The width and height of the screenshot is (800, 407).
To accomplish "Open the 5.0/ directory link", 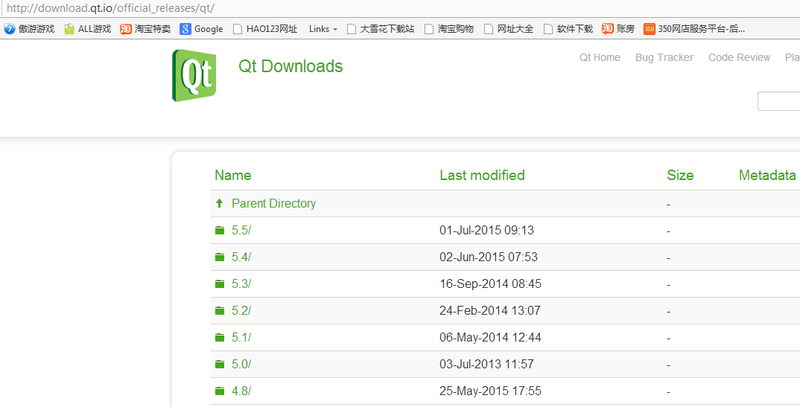I will point(241,364).
